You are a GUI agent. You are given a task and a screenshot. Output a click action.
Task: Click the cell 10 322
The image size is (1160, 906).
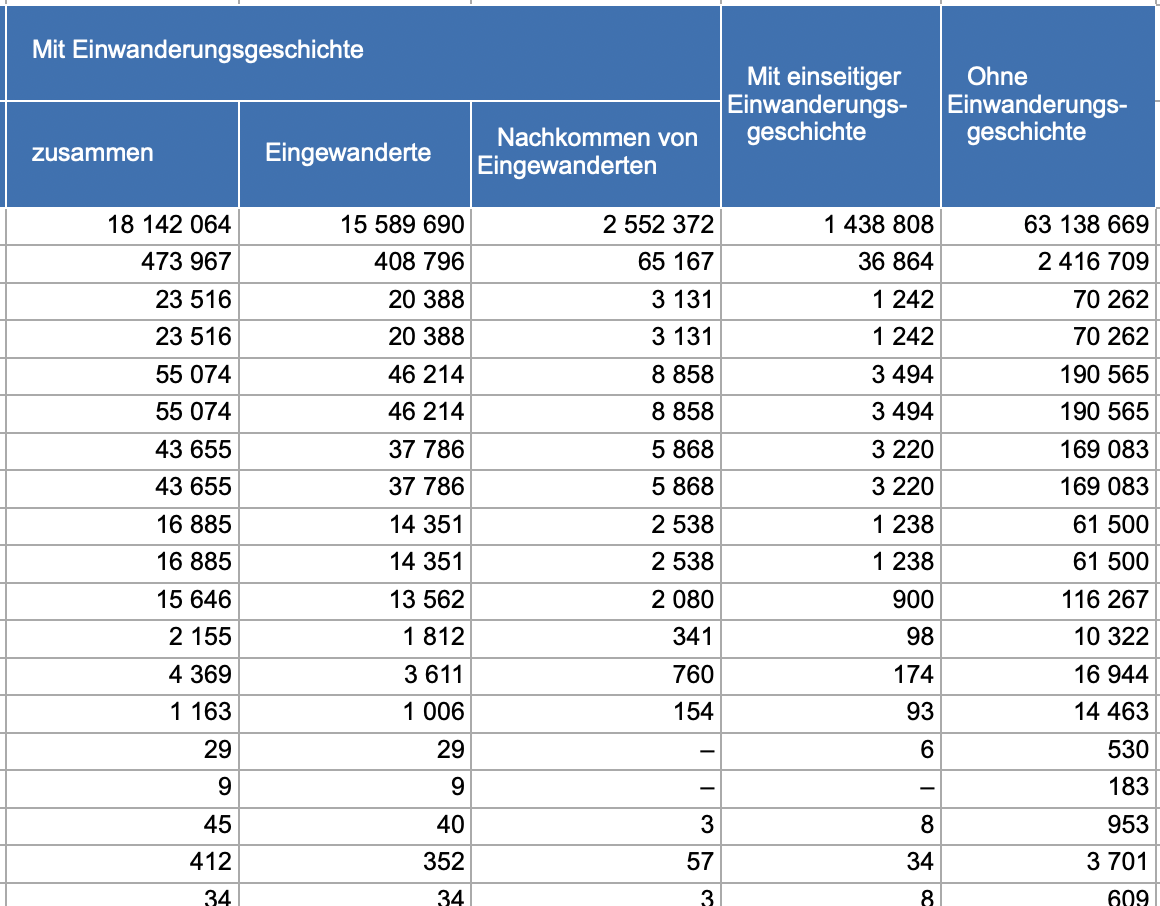[x=1048, y=638]
